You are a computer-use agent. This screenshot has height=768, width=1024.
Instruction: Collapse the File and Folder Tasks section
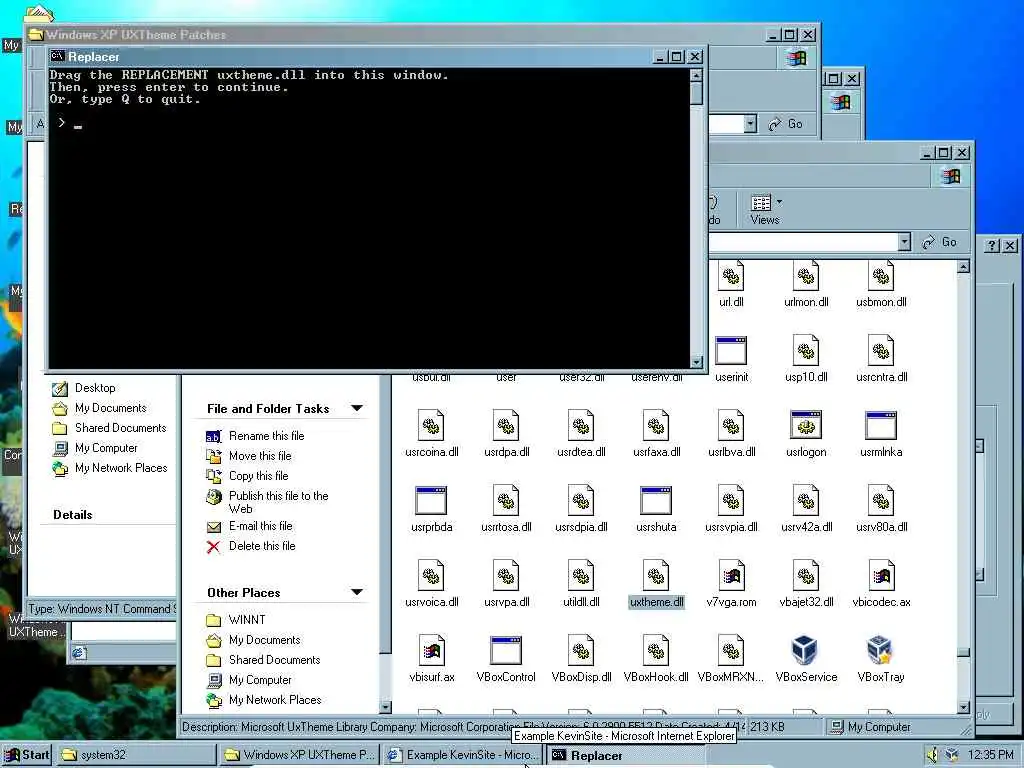[x=357, y=408]
